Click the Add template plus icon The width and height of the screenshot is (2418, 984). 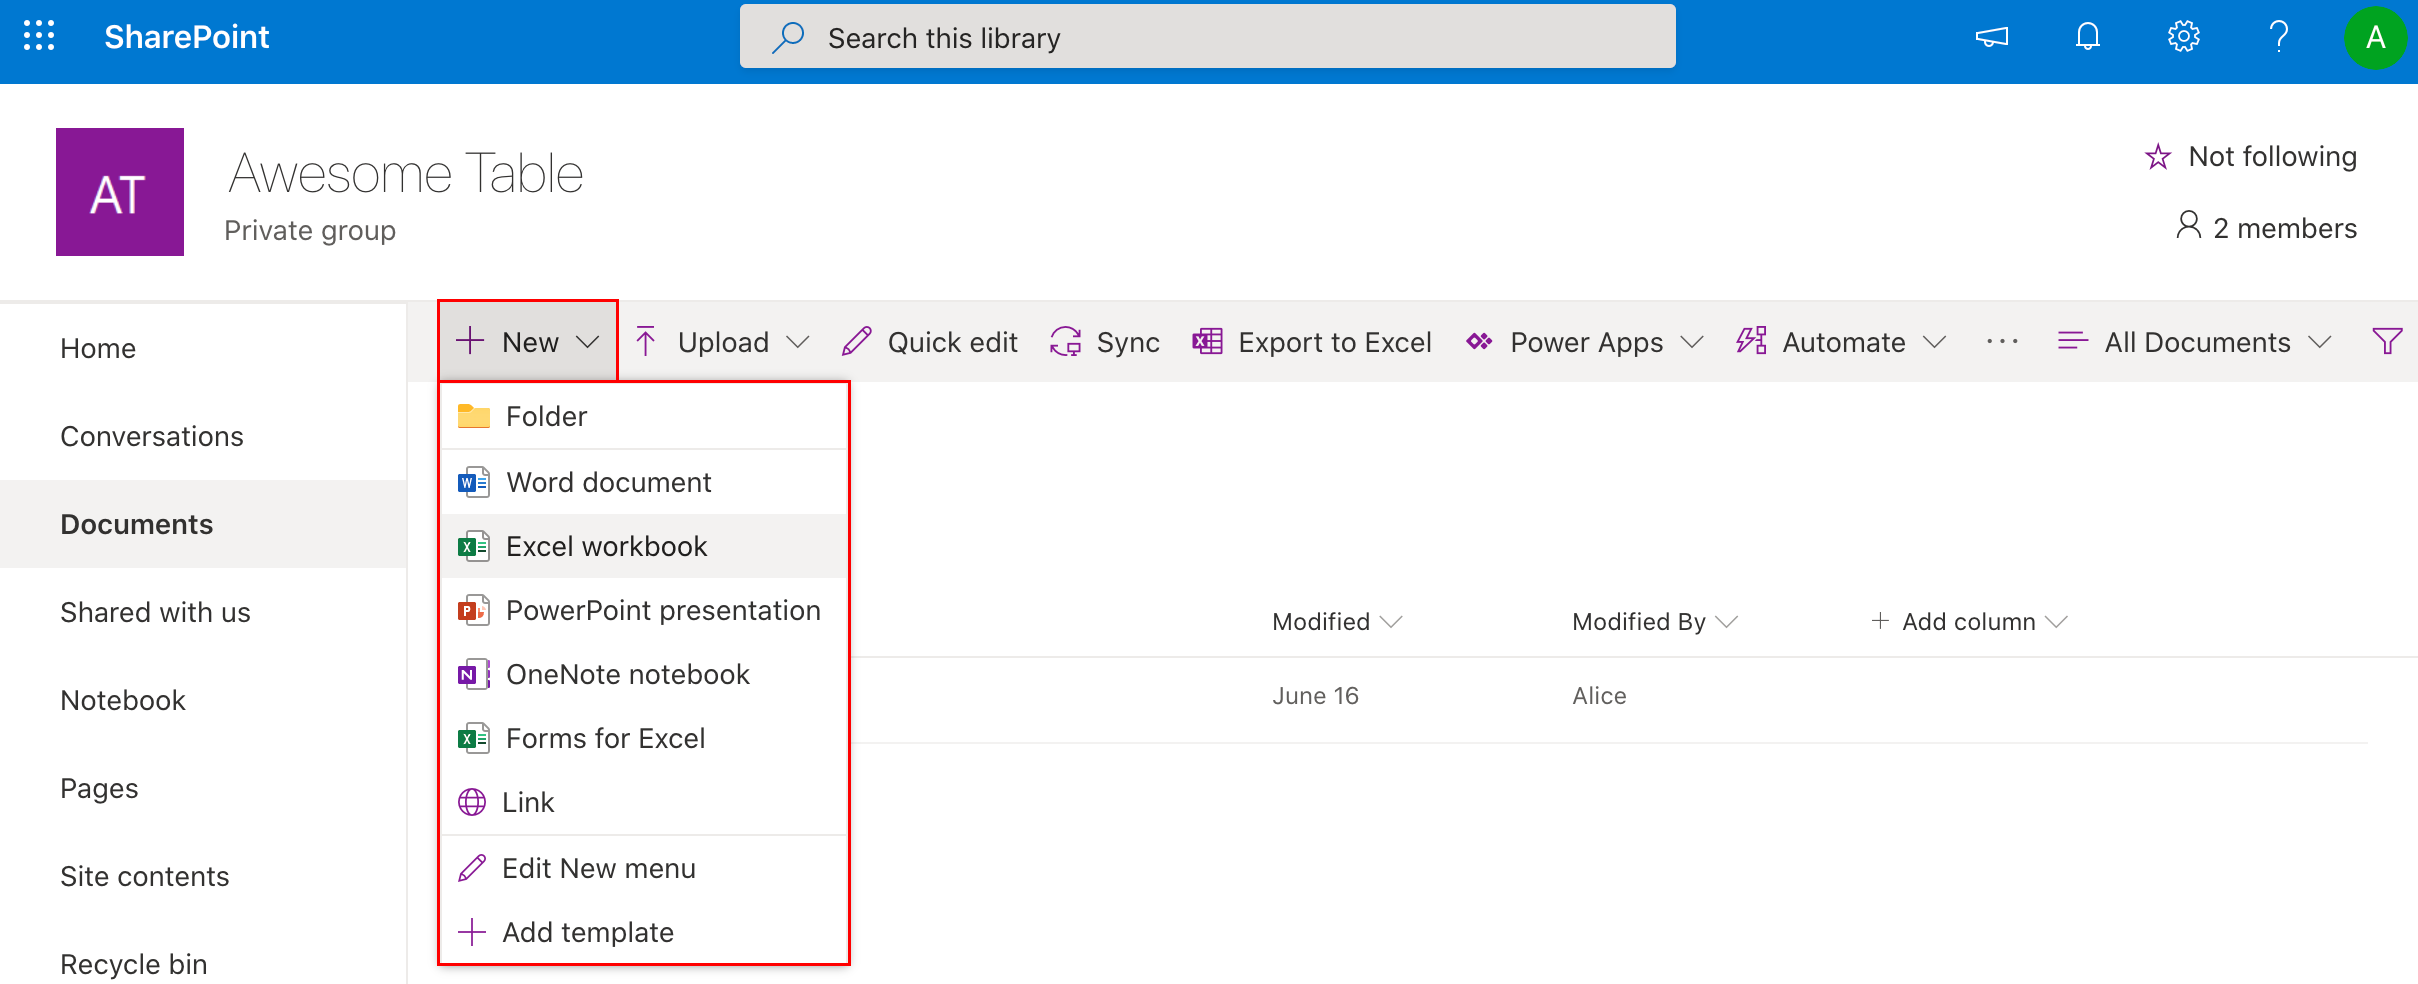pyautogui.click(x=472, y=932)
